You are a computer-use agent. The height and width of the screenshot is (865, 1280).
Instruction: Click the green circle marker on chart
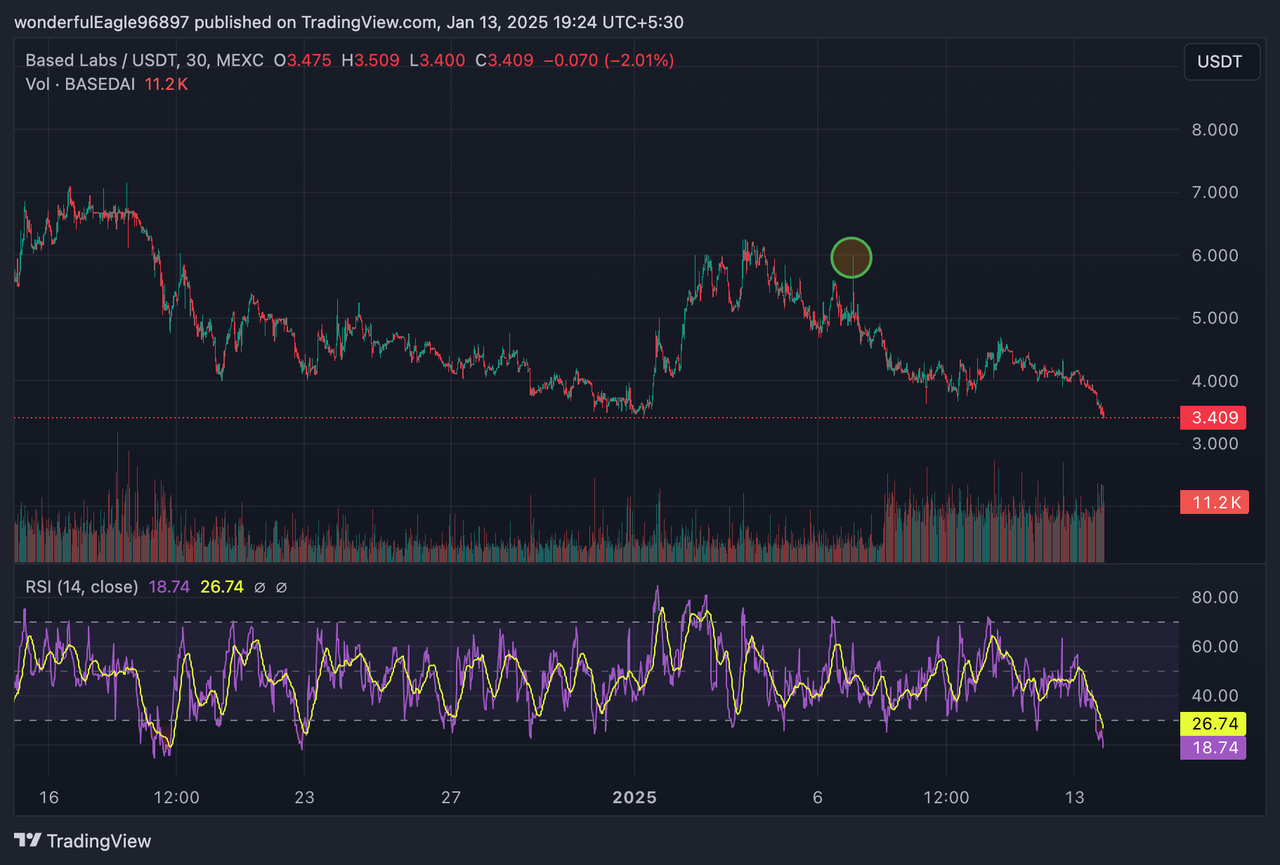851,258
